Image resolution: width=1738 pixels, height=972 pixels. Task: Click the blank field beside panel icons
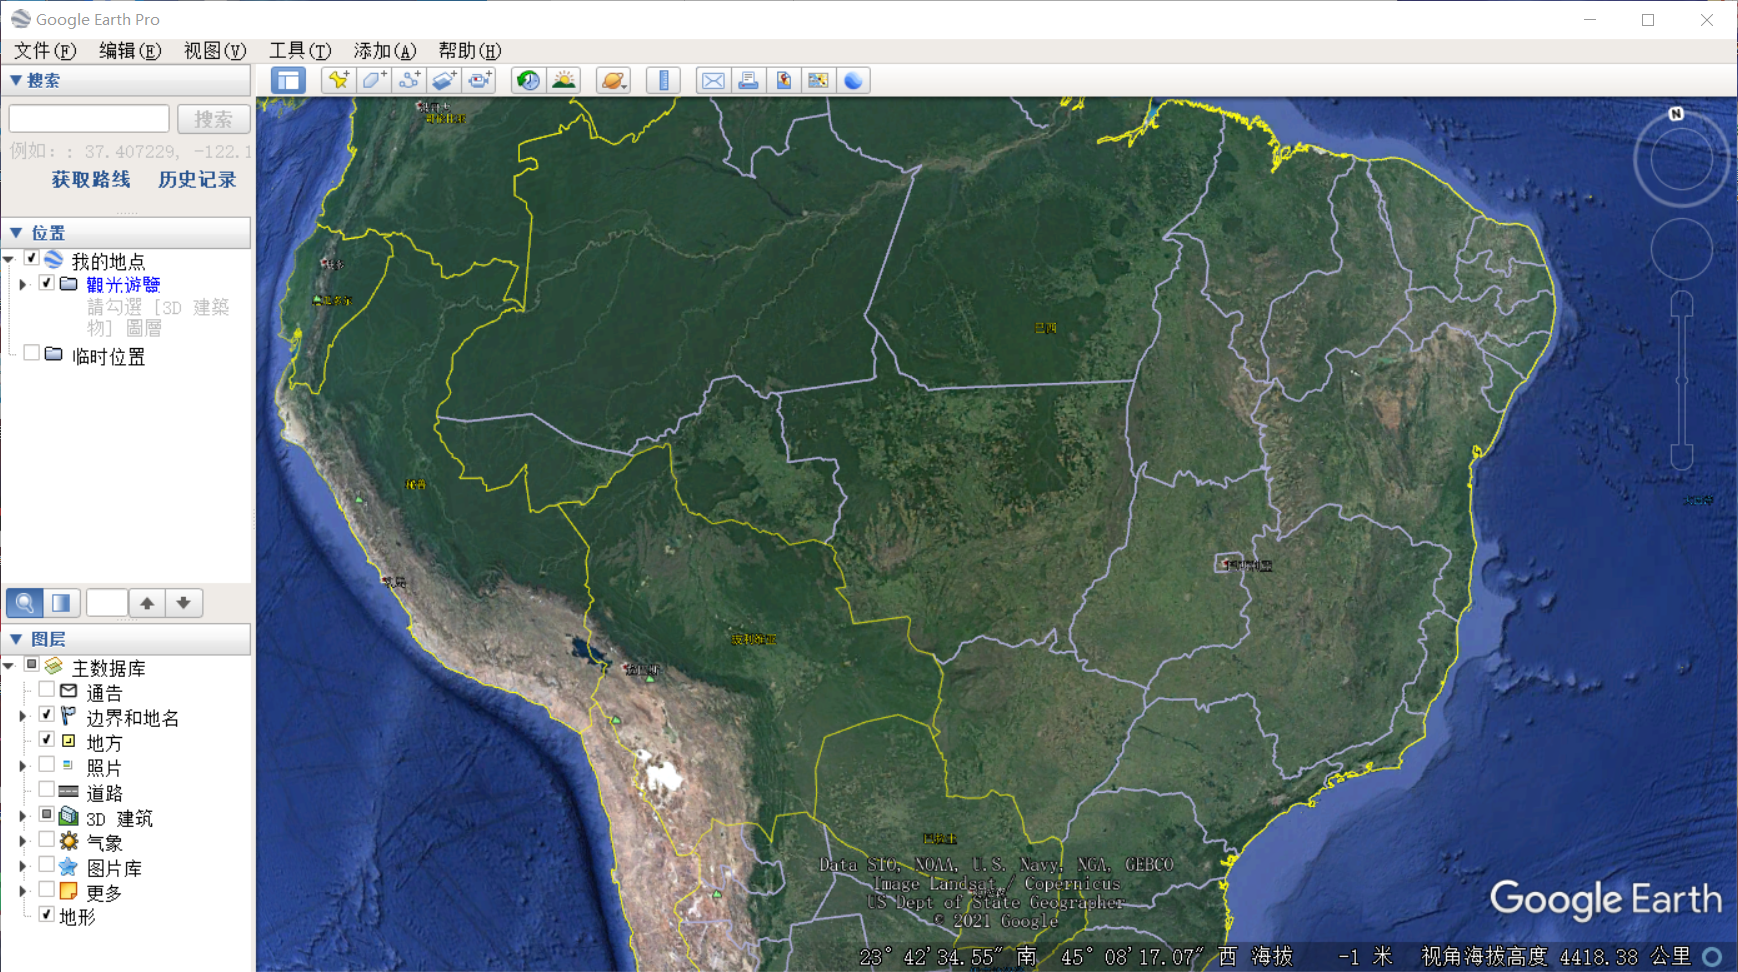(x=107, y=603)
